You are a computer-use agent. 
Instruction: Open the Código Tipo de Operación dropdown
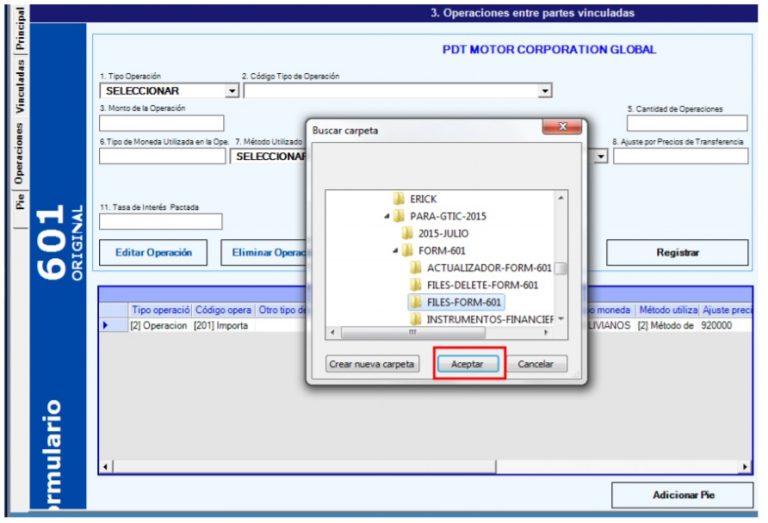[x=545, y=91]
